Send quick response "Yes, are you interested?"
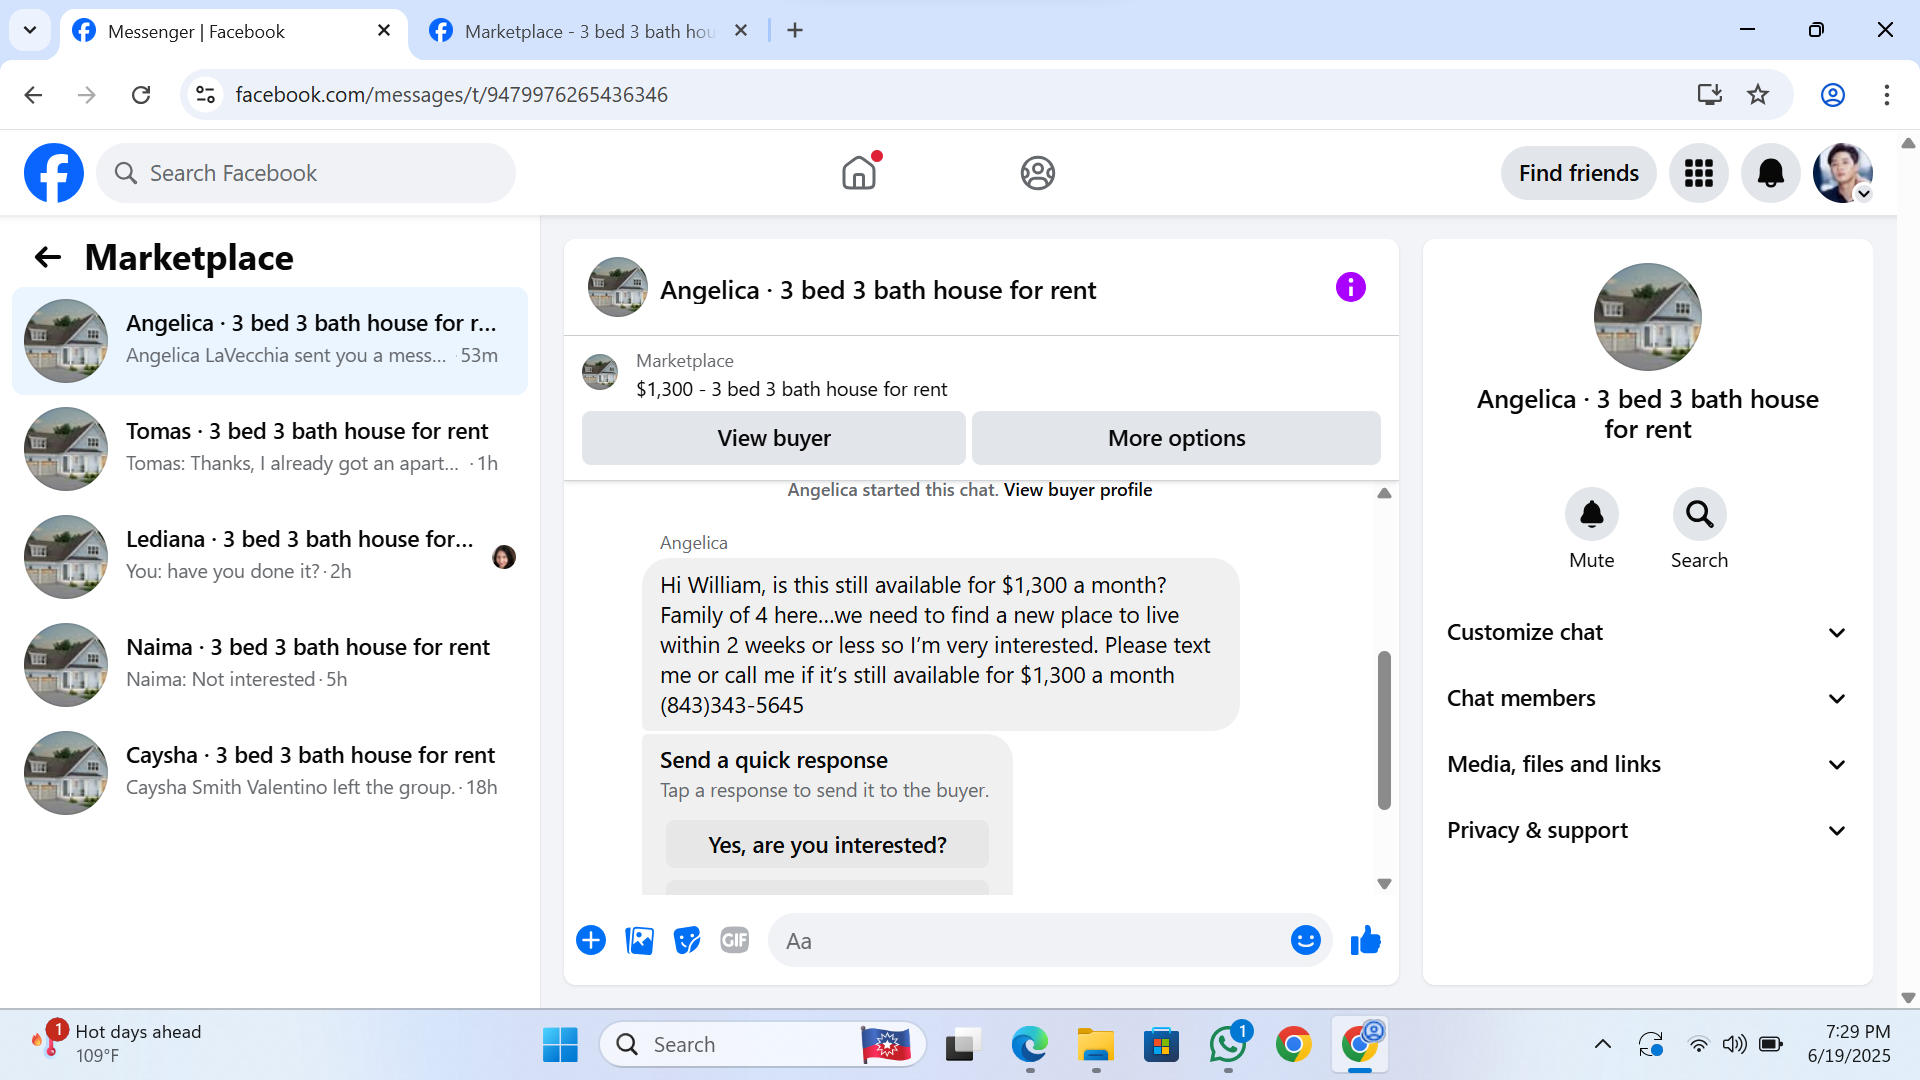 [x=827, y=845]
